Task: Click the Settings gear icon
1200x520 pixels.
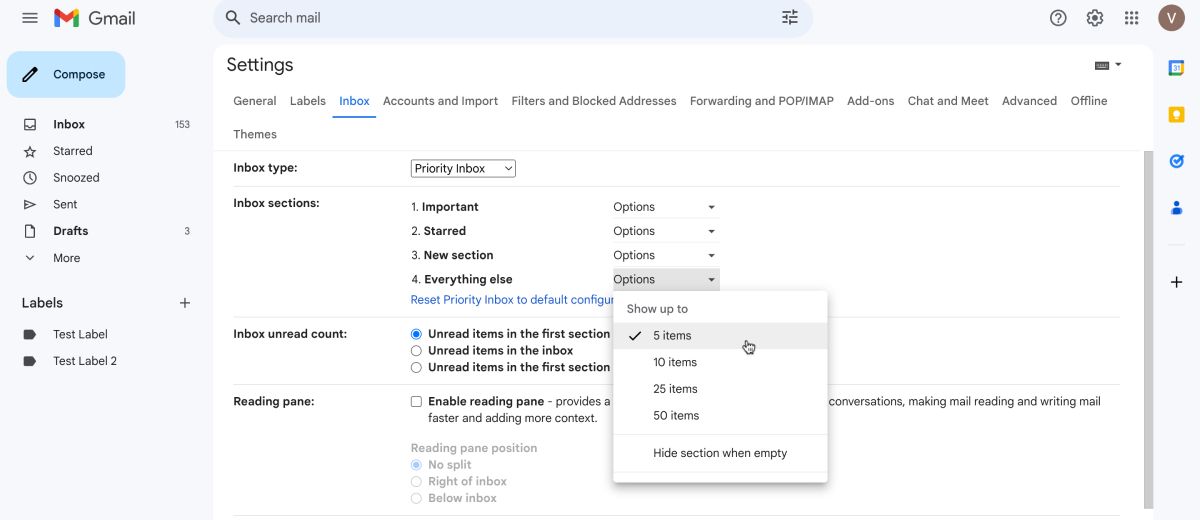Action: tap(1095, 18)
